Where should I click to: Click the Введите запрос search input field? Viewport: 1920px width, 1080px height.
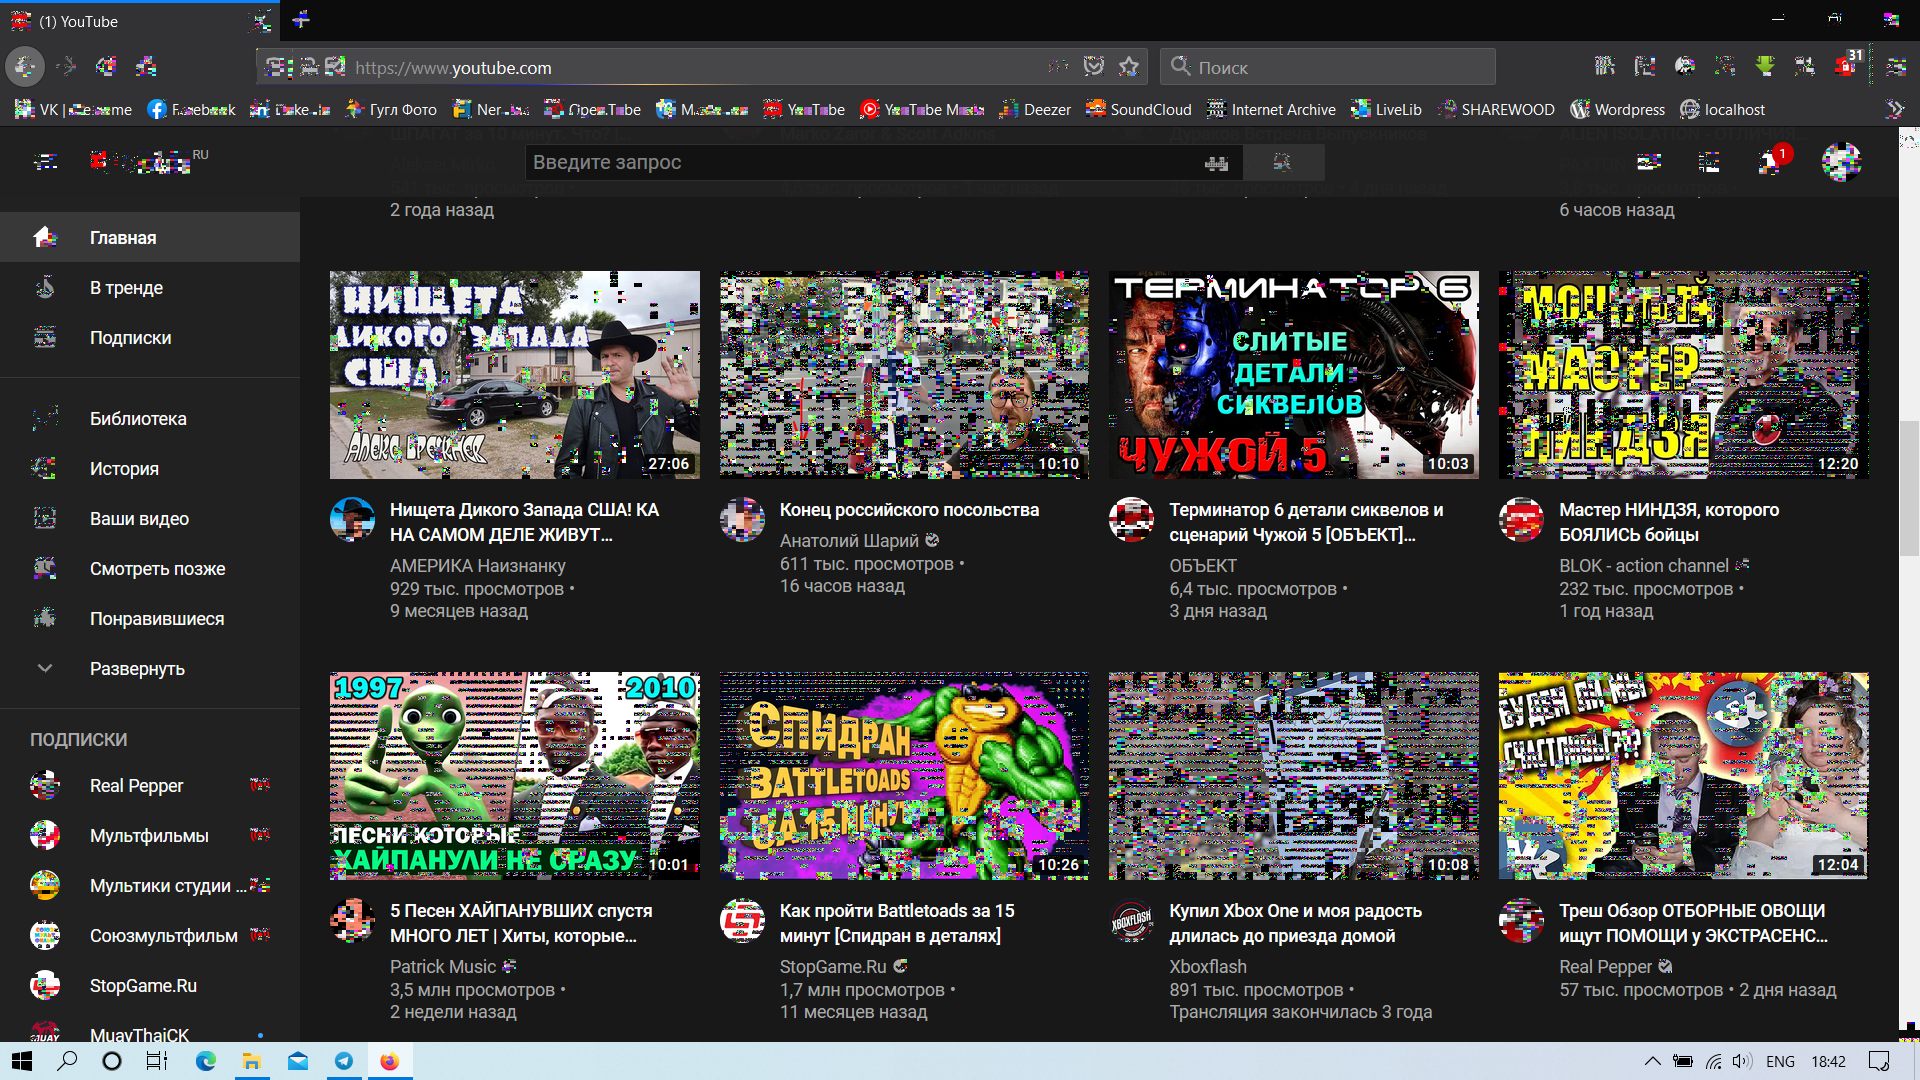pos(870,162)
